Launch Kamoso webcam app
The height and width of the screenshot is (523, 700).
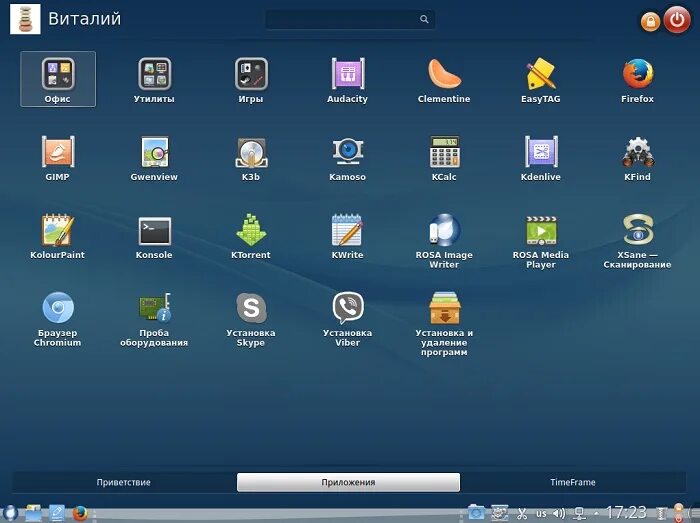(347, 157)
